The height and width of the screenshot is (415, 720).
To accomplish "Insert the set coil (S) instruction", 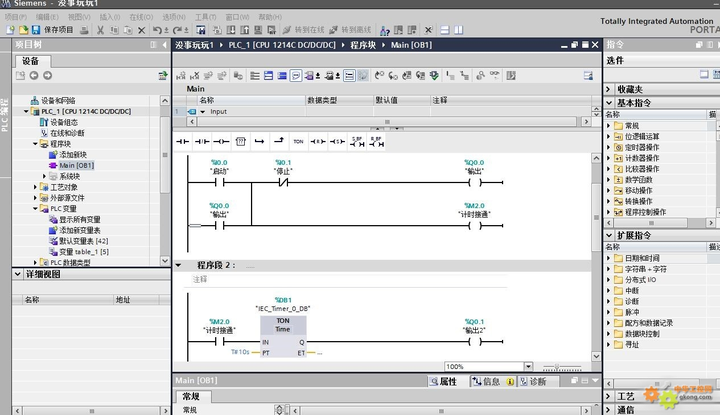I will point(337,142).
